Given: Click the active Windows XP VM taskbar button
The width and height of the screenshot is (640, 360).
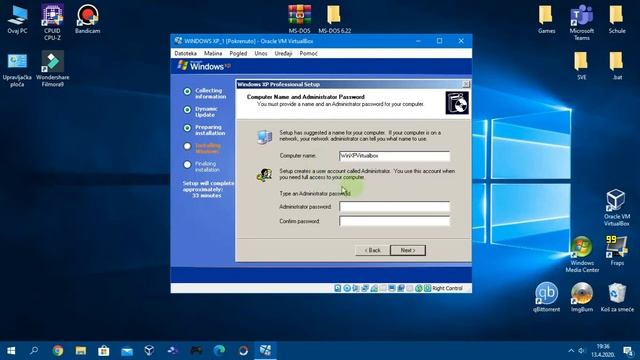Looking at the screenshot, I should click(x=266, y=351).
